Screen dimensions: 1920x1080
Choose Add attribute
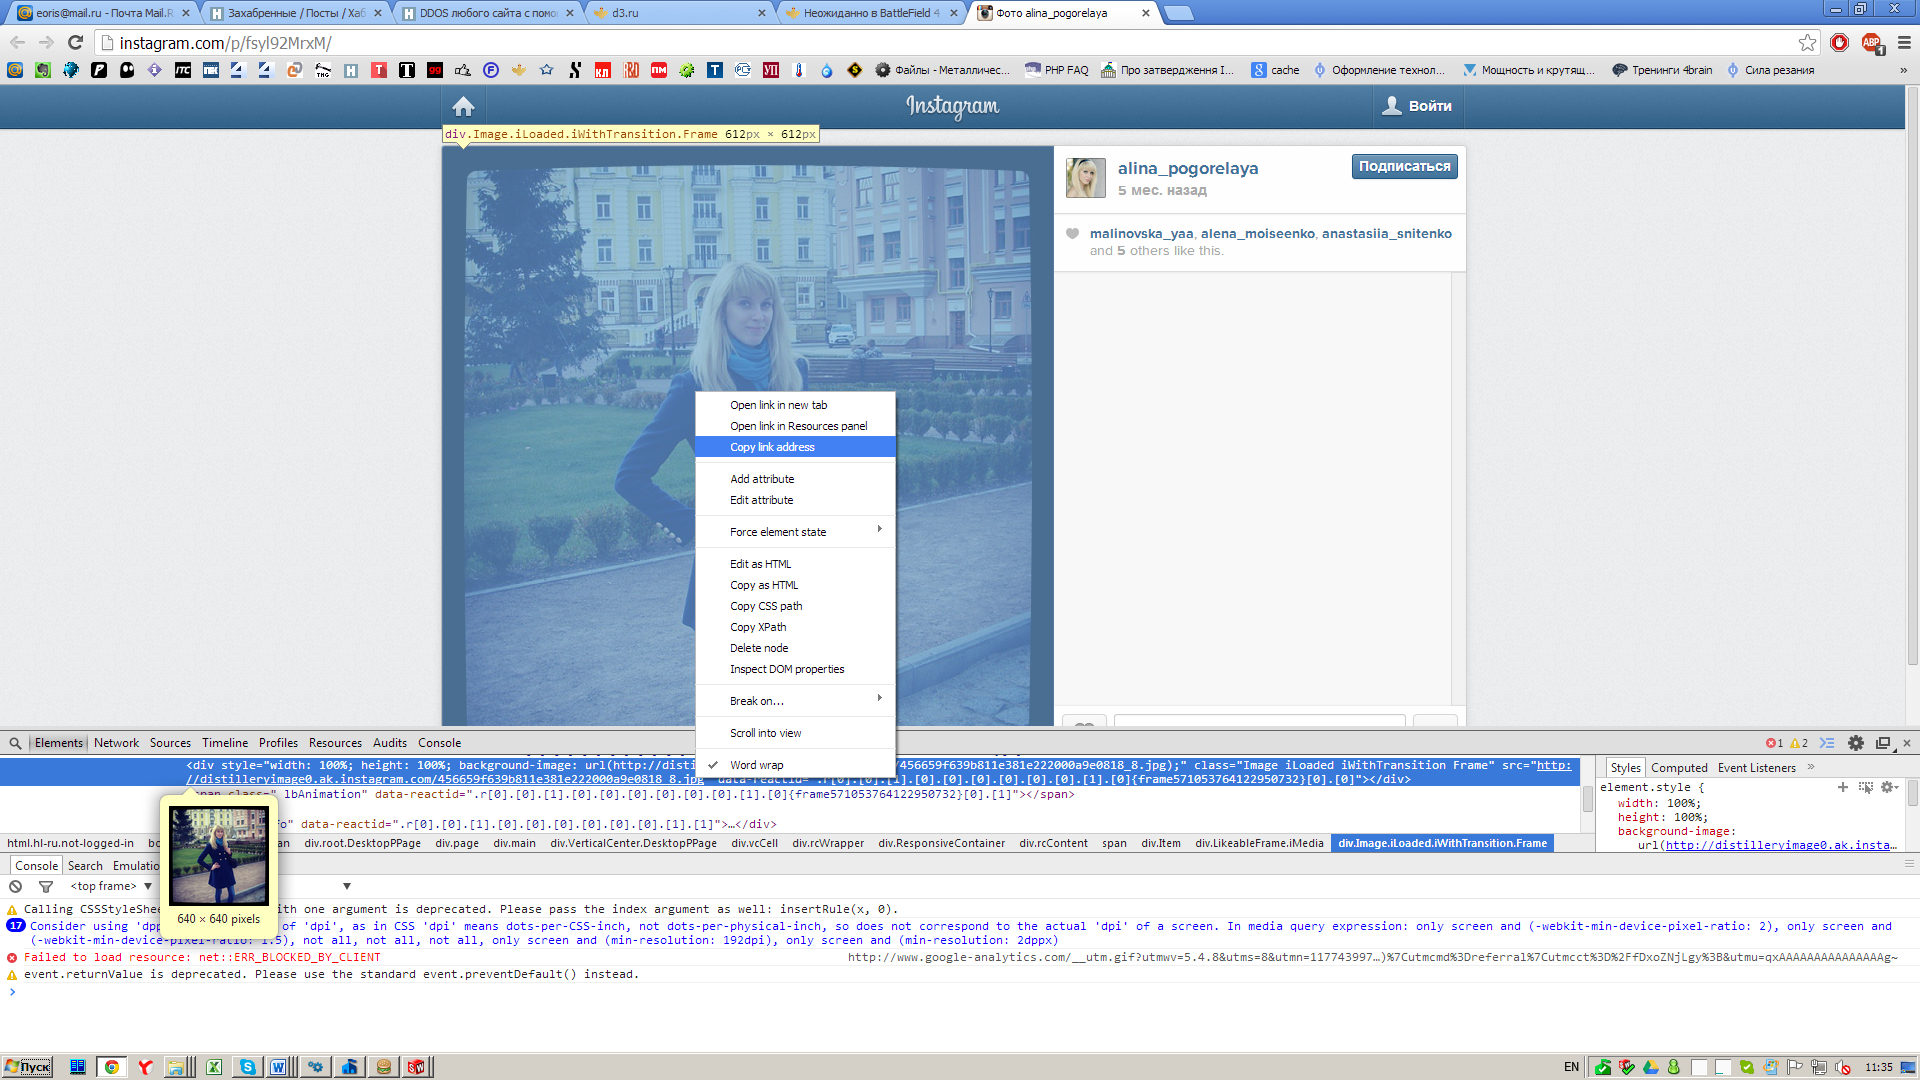[795, 479]
